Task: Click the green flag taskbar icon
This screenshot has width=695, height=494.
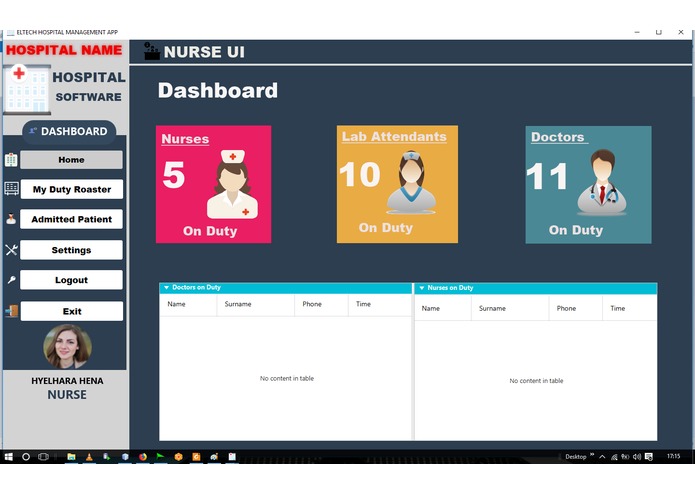Action: click(x=160, y=456)
